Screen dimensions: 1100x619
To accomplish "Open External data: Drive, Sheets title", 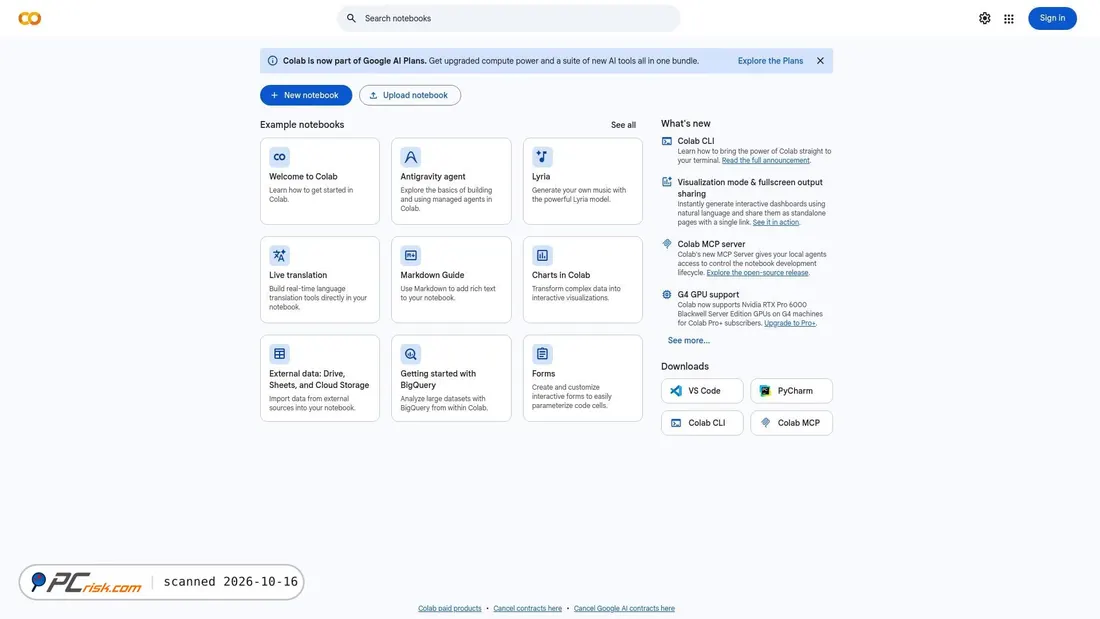I will 319,380.
